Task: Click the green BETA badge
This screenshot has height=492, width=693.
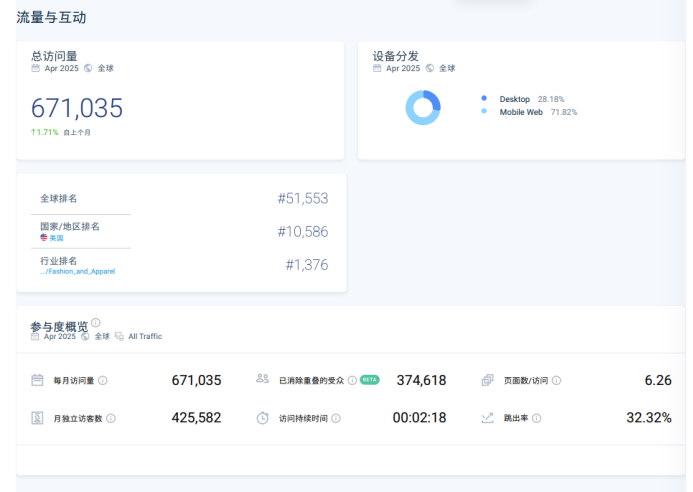Action: coord(370,380)
